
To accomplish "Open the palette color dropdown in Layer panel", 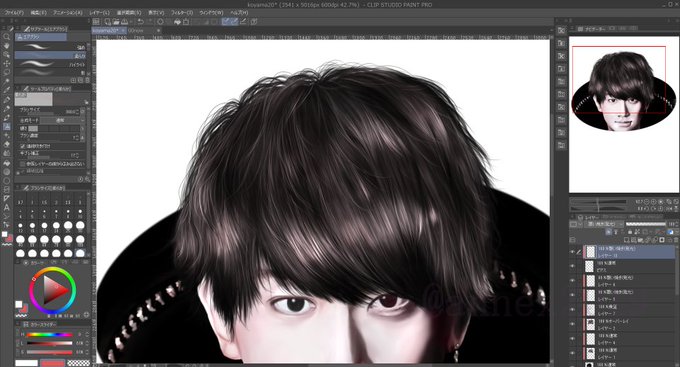I will point(575,224).
